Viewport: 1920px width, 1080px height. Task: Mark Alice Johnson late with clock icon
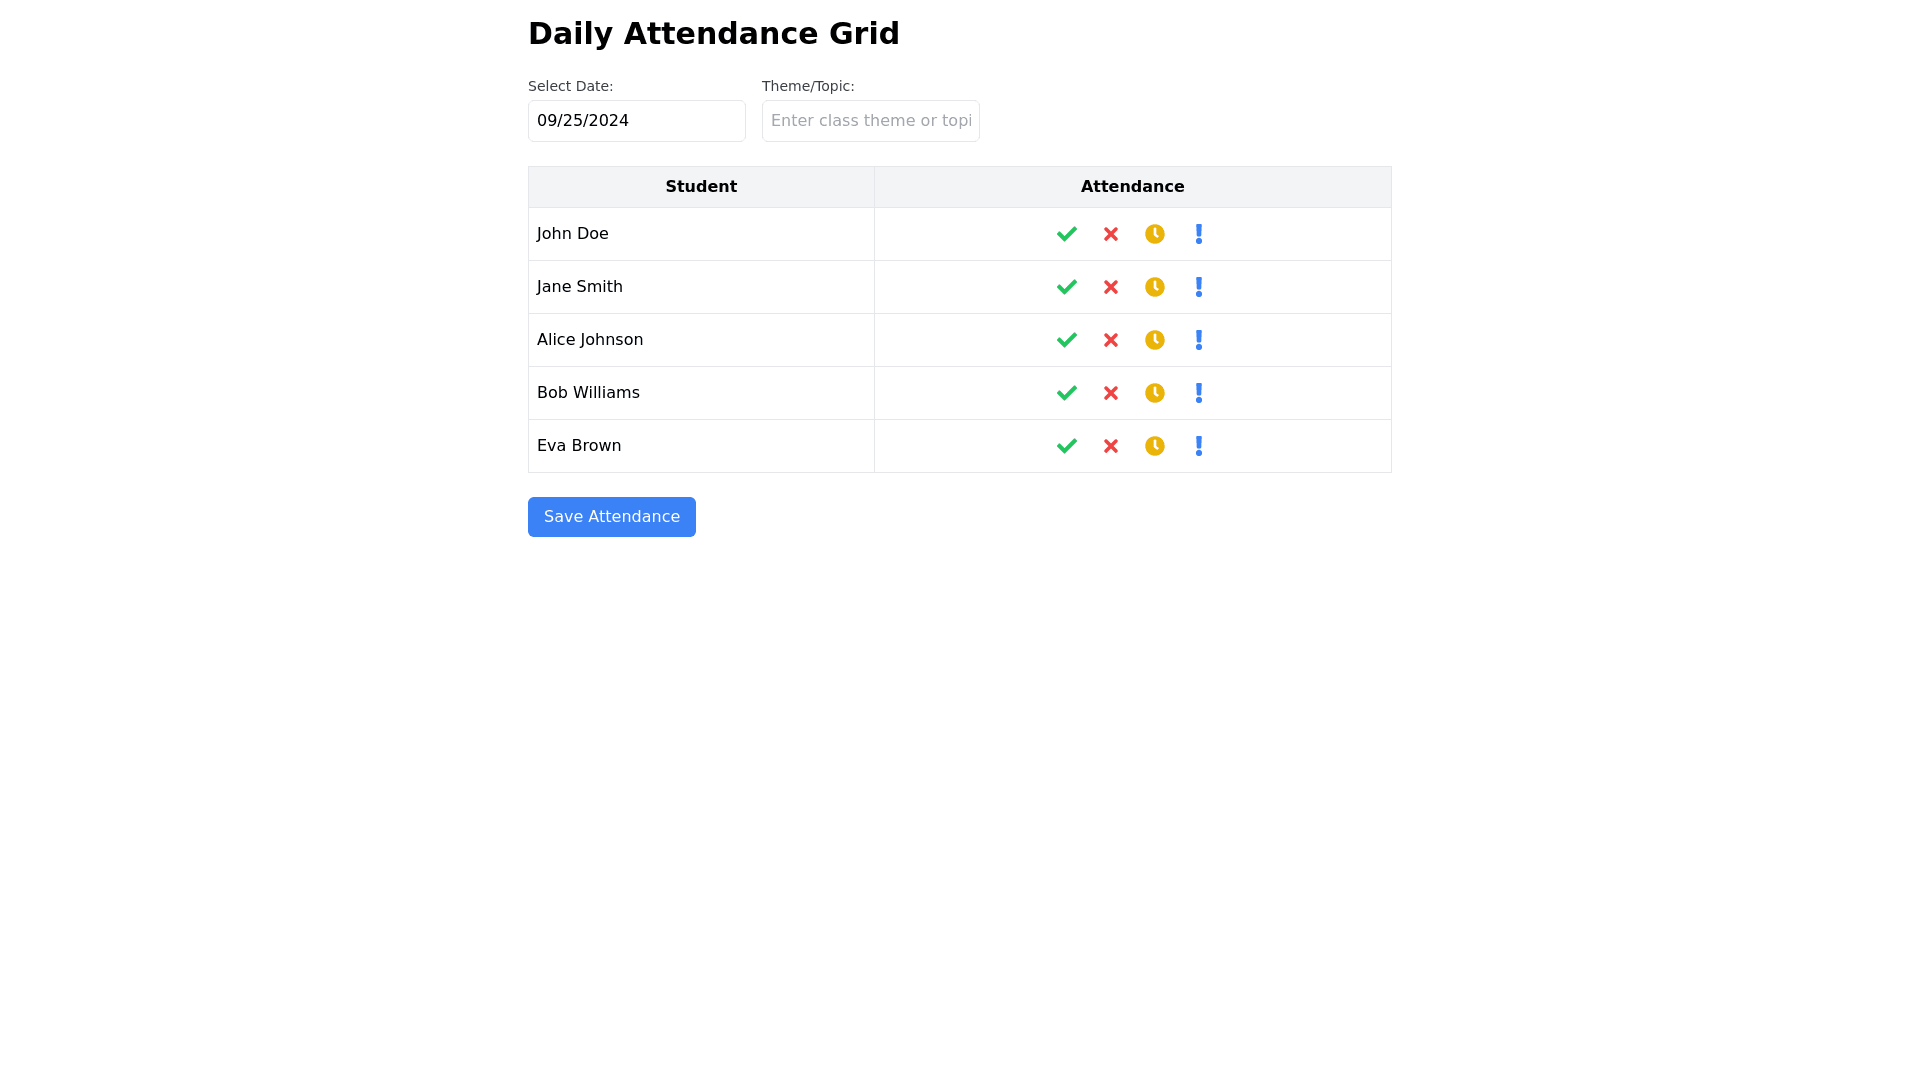[1155, 340]
